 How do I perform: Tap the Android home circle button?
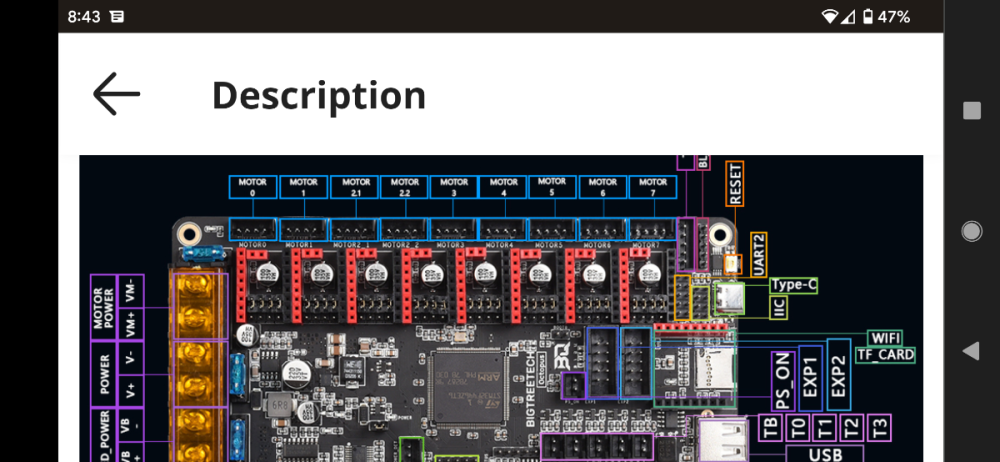click(x=971, y=231)
